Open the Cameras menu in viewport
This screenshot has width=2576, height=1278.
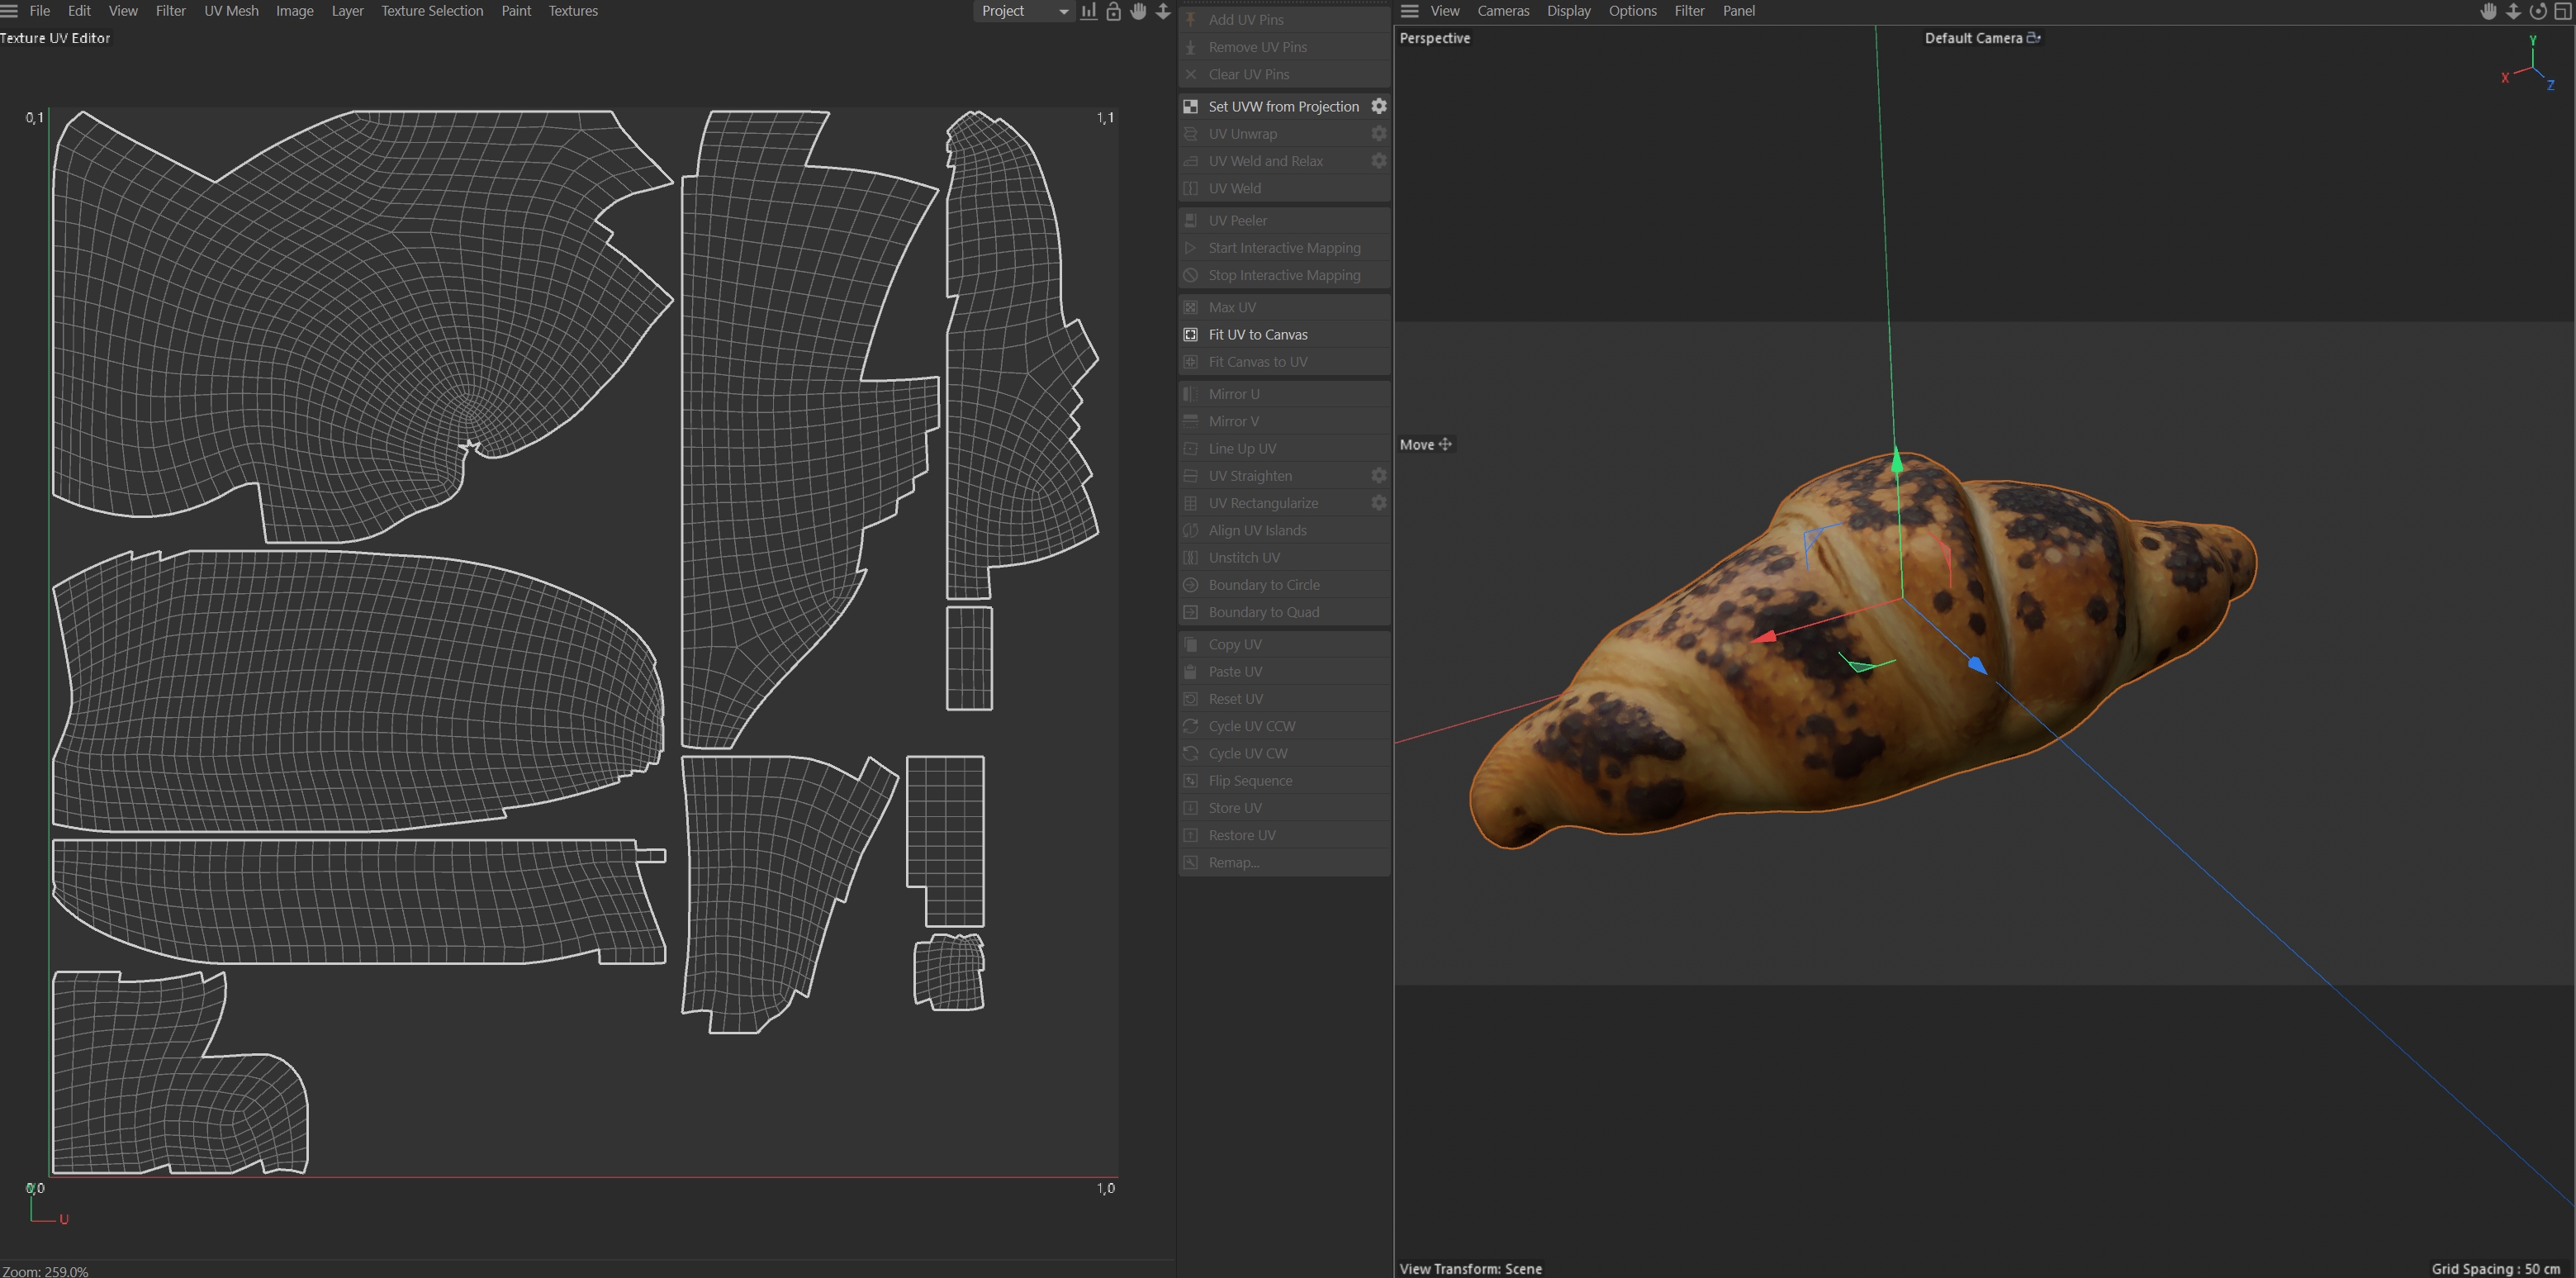point(1503,11)
